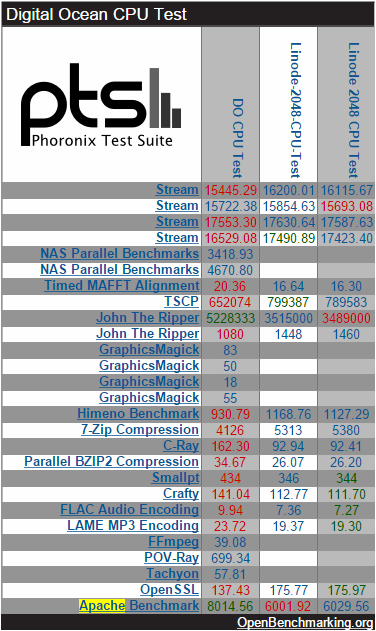376x631 pixels.
Task: Open NAS Parallel Benchmarks link beside 3418.93
Action: [x=120, y=254]
